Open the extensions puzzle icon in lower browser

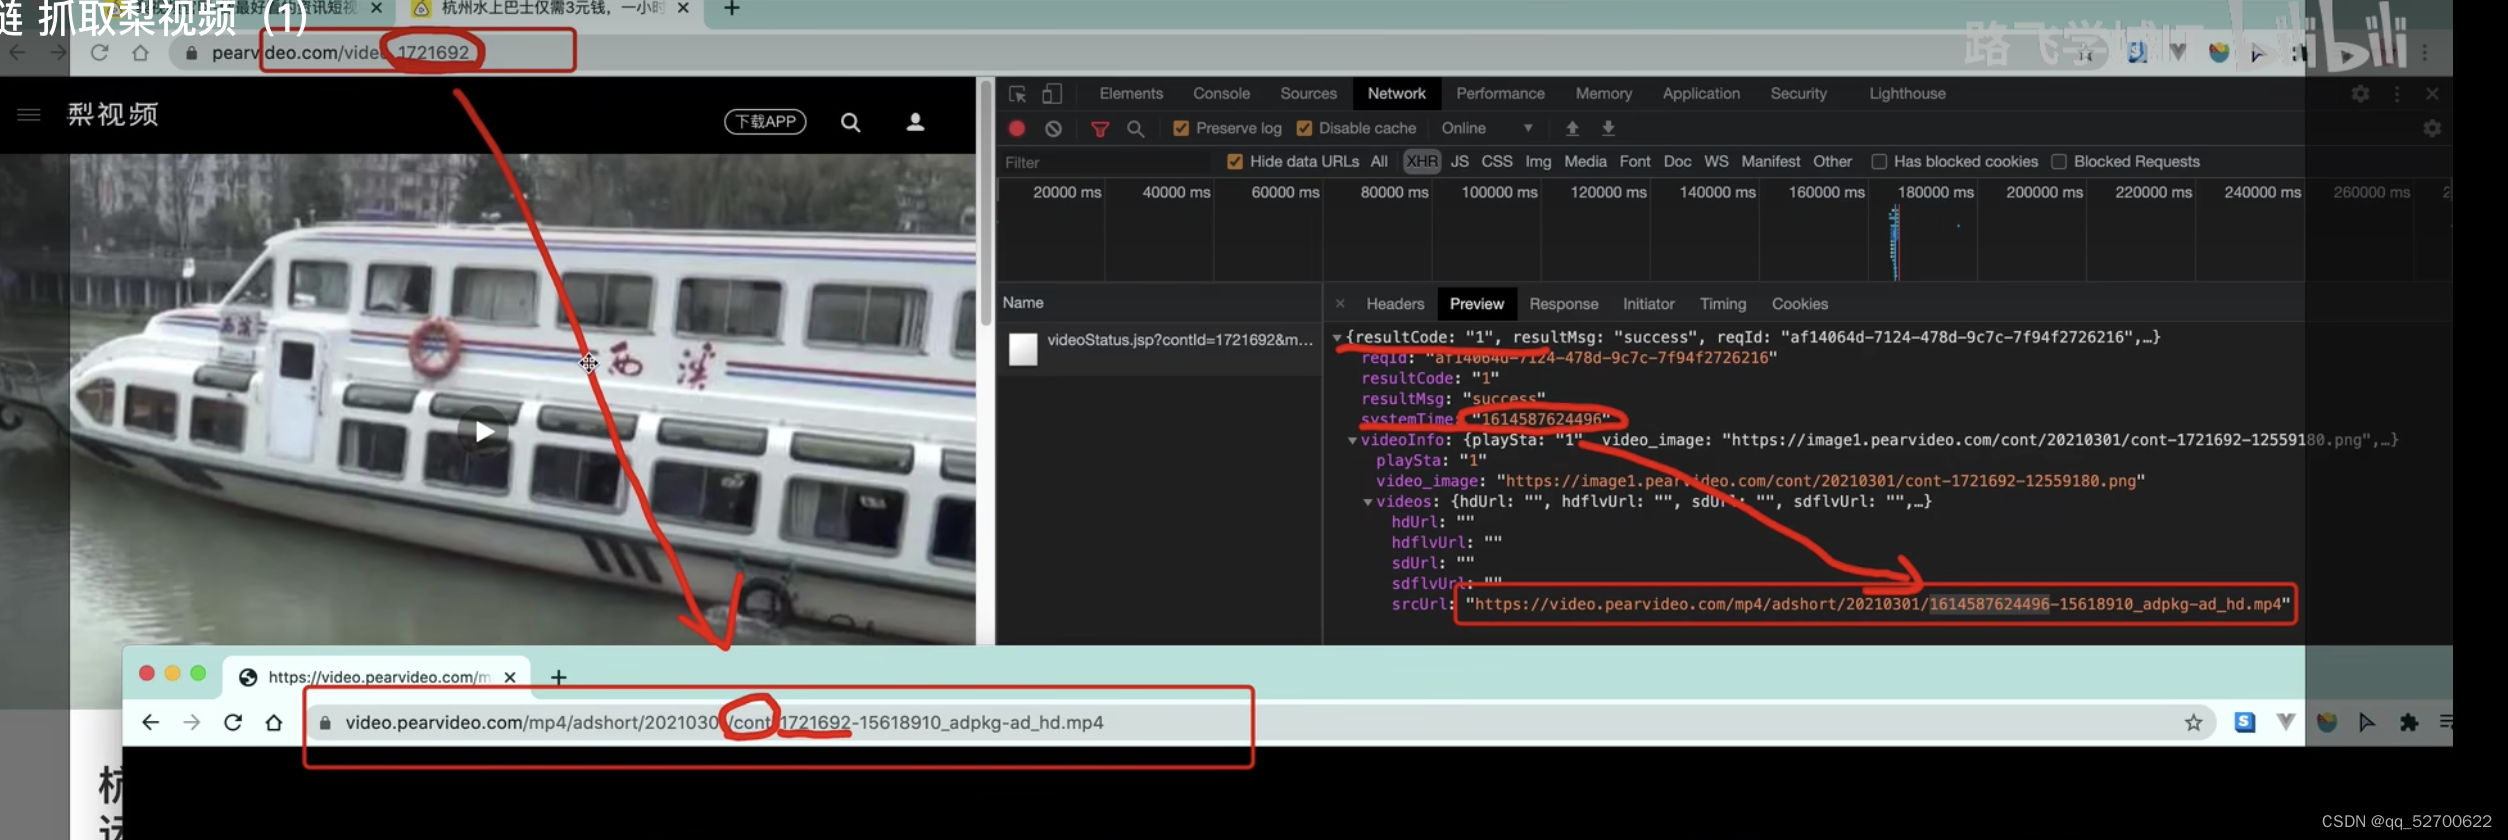coord(2409,722)
